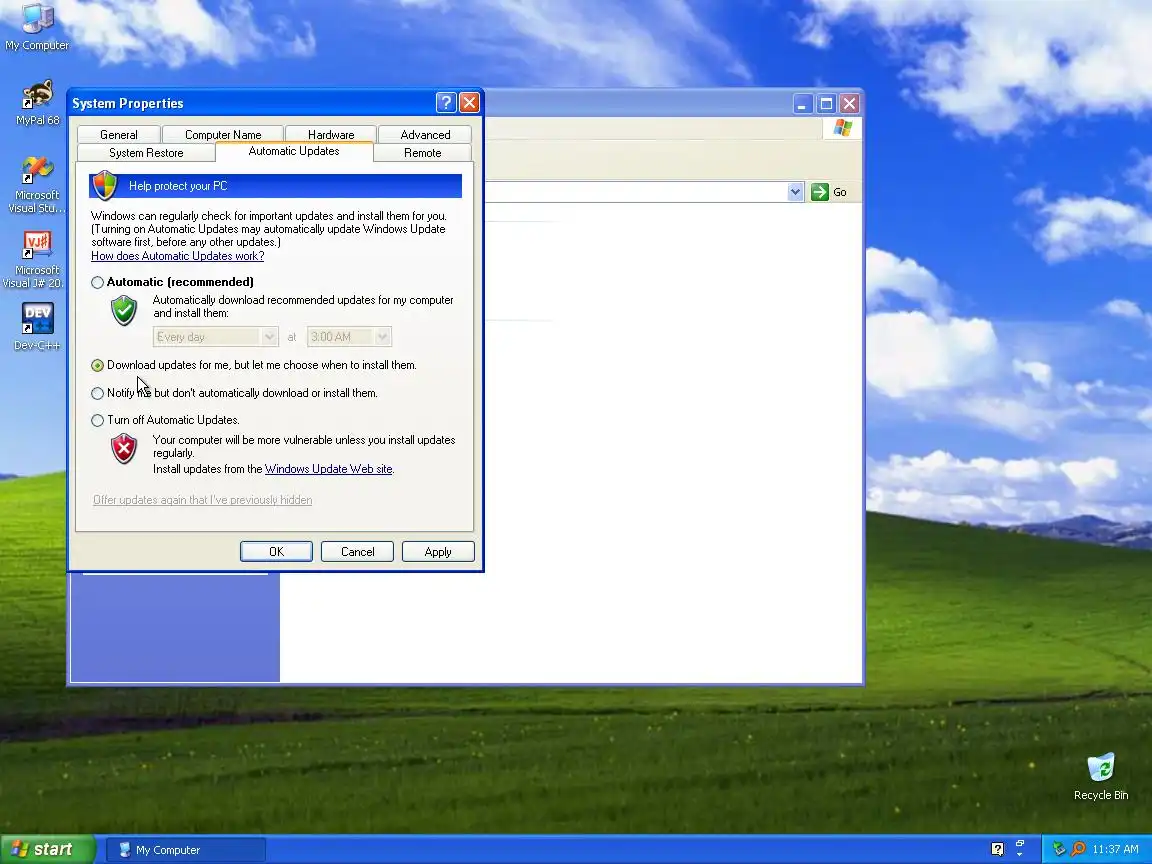1152x864 pixels.
Task: Click OK in System Properties
Action: click(x=276, y=552)
